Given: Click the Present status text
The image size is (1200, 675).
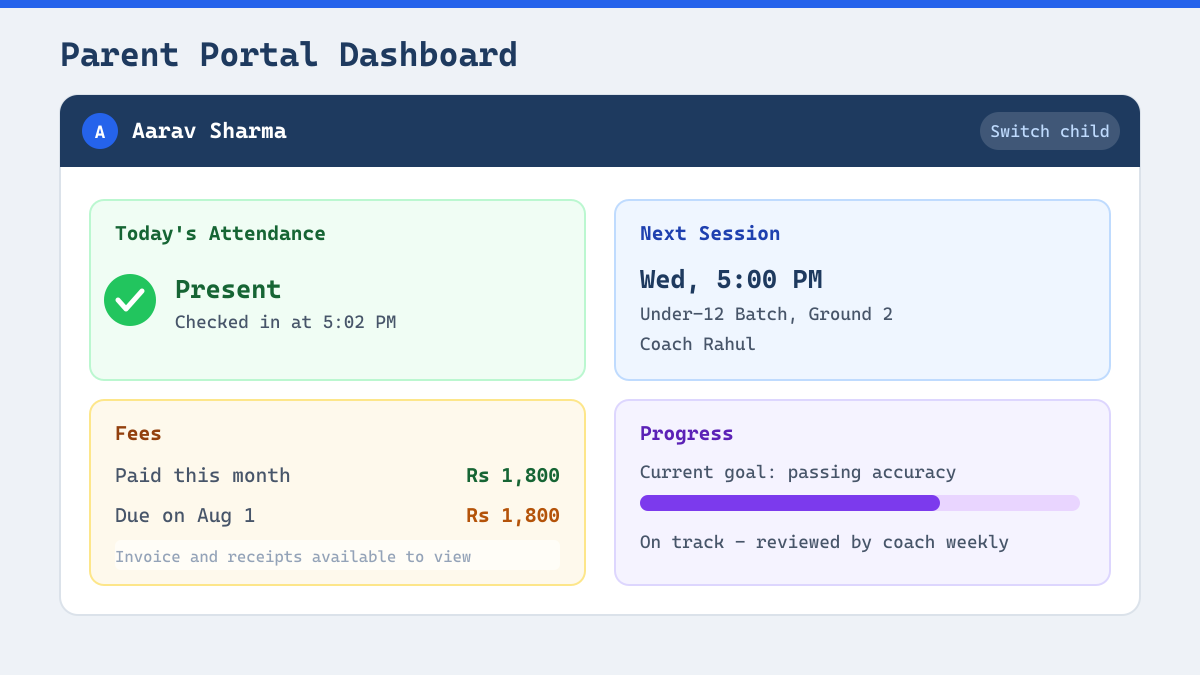Looking at the screenshot, I should point(228,289).
